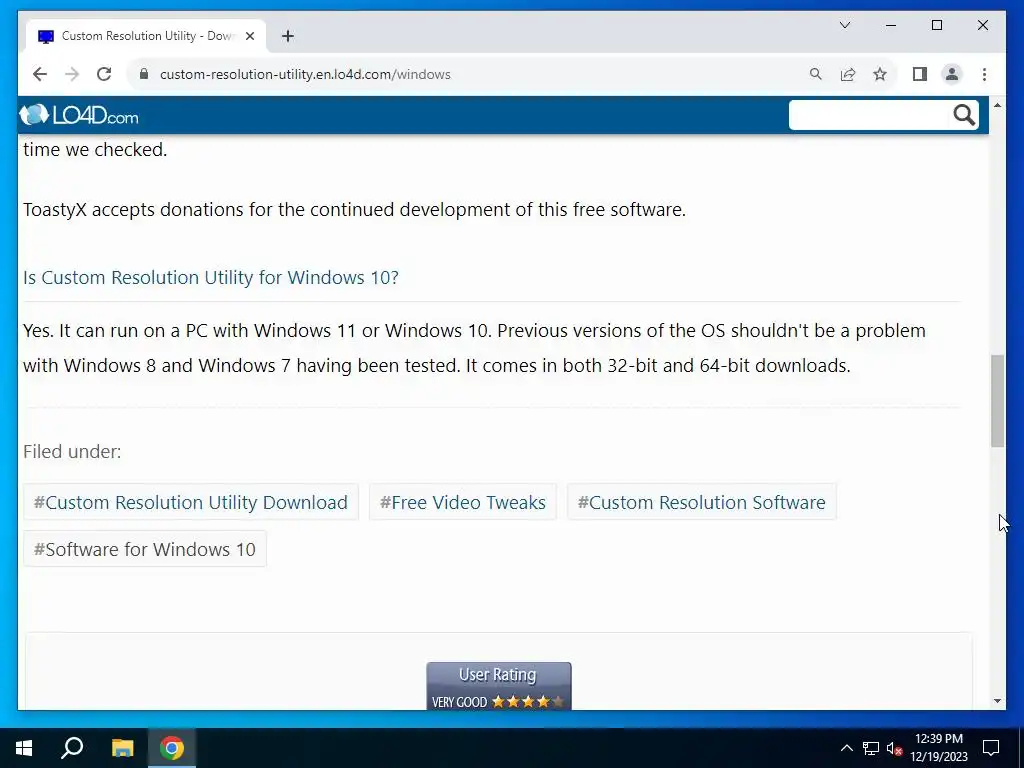The image size is (1024, 768).
Task: Select the Custom Resolution Utility tab
Action: tap(147, 36)
